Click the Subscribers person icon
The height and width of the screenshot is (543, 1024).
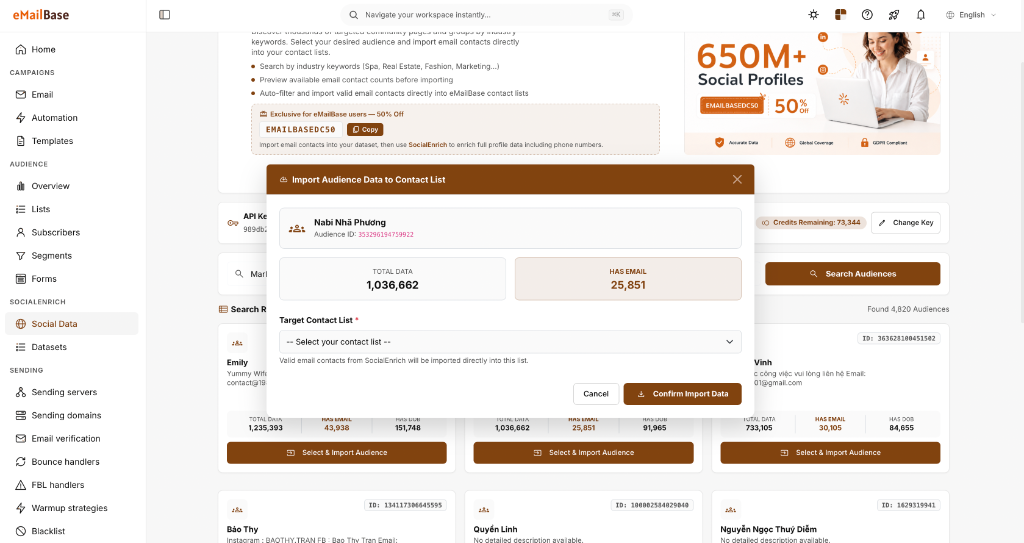21,232
